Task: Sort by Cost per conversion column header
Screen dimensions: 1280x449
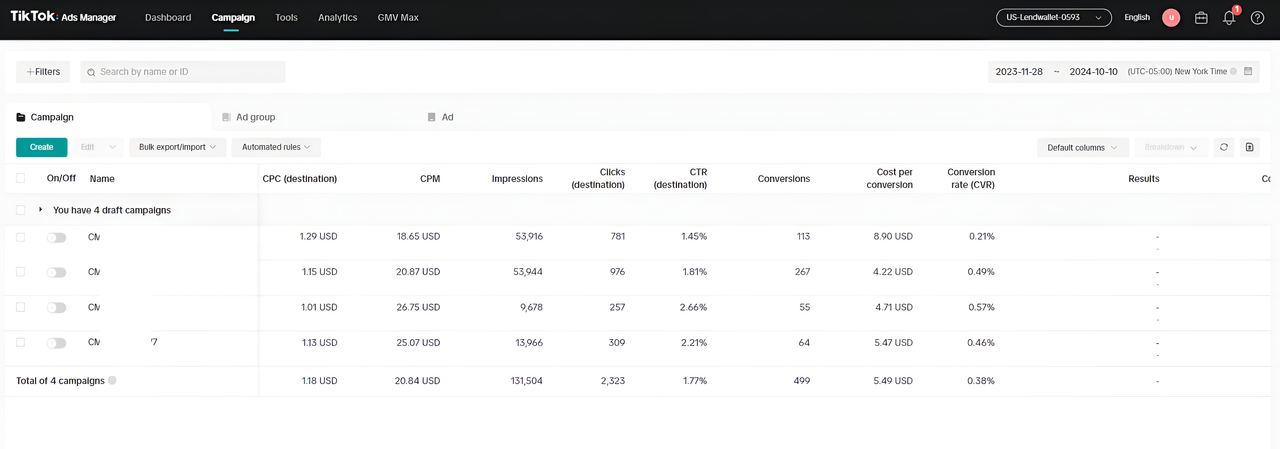Action: [x=889, y=178]
